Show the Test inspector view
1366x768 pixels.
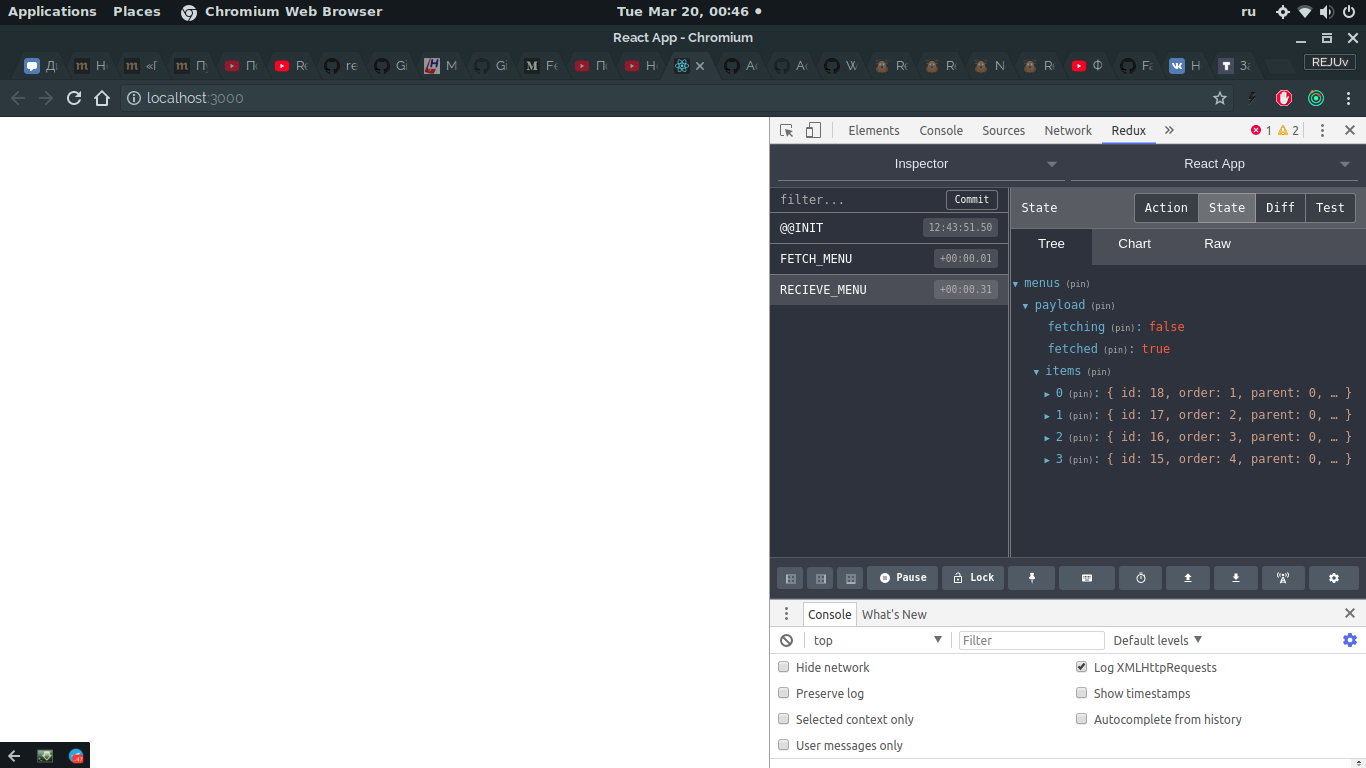(x=1330, y=208)
